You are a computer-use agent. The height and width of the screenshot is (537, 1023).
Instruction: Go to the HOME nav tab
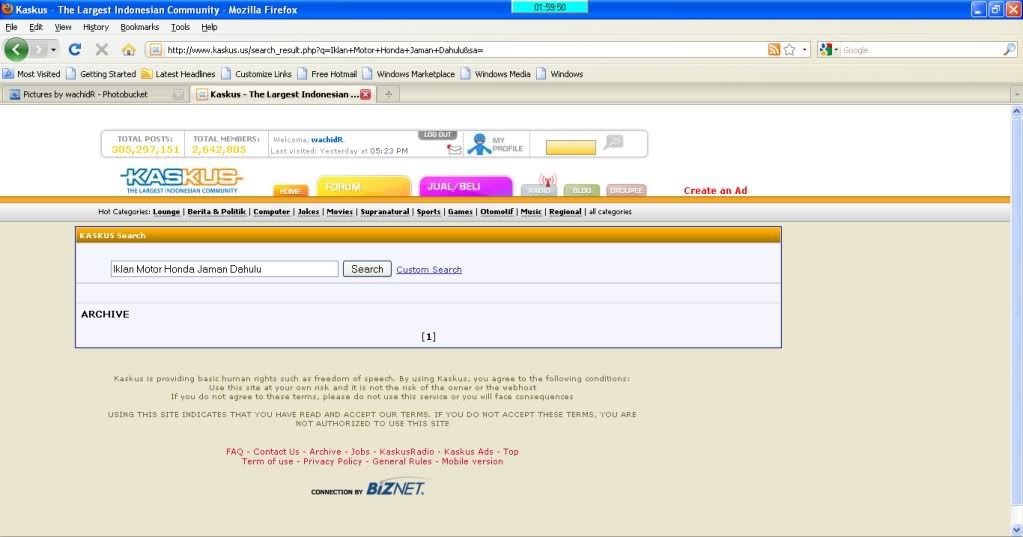(290, 191)
